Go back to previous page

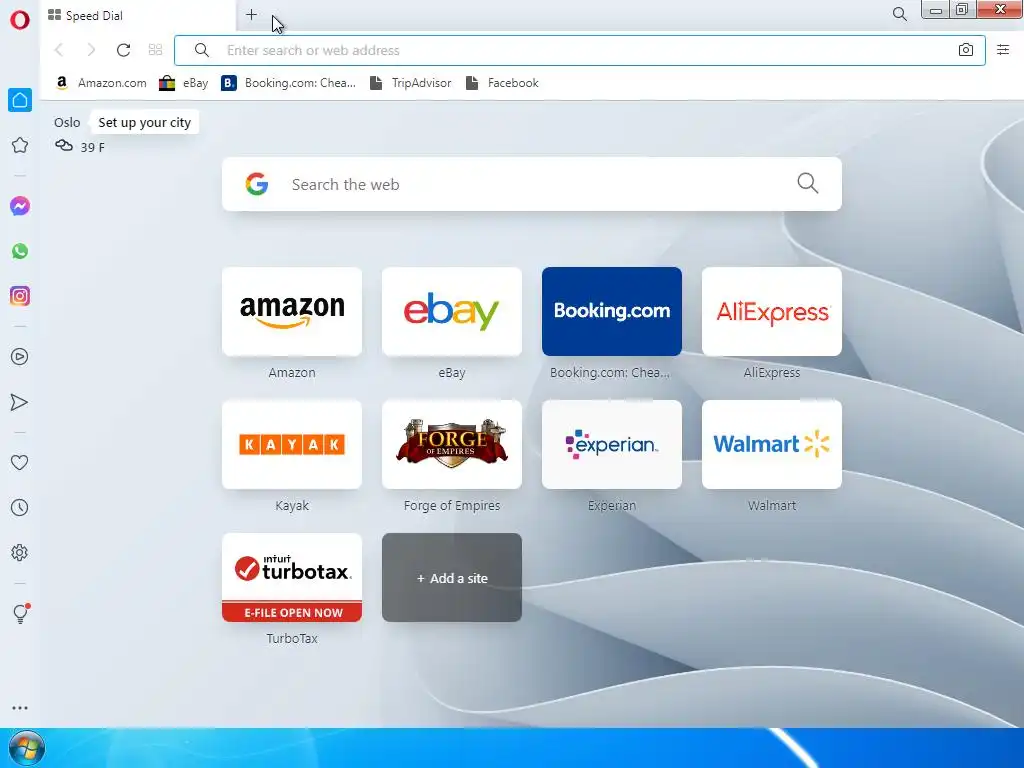(x=59, y=50)
